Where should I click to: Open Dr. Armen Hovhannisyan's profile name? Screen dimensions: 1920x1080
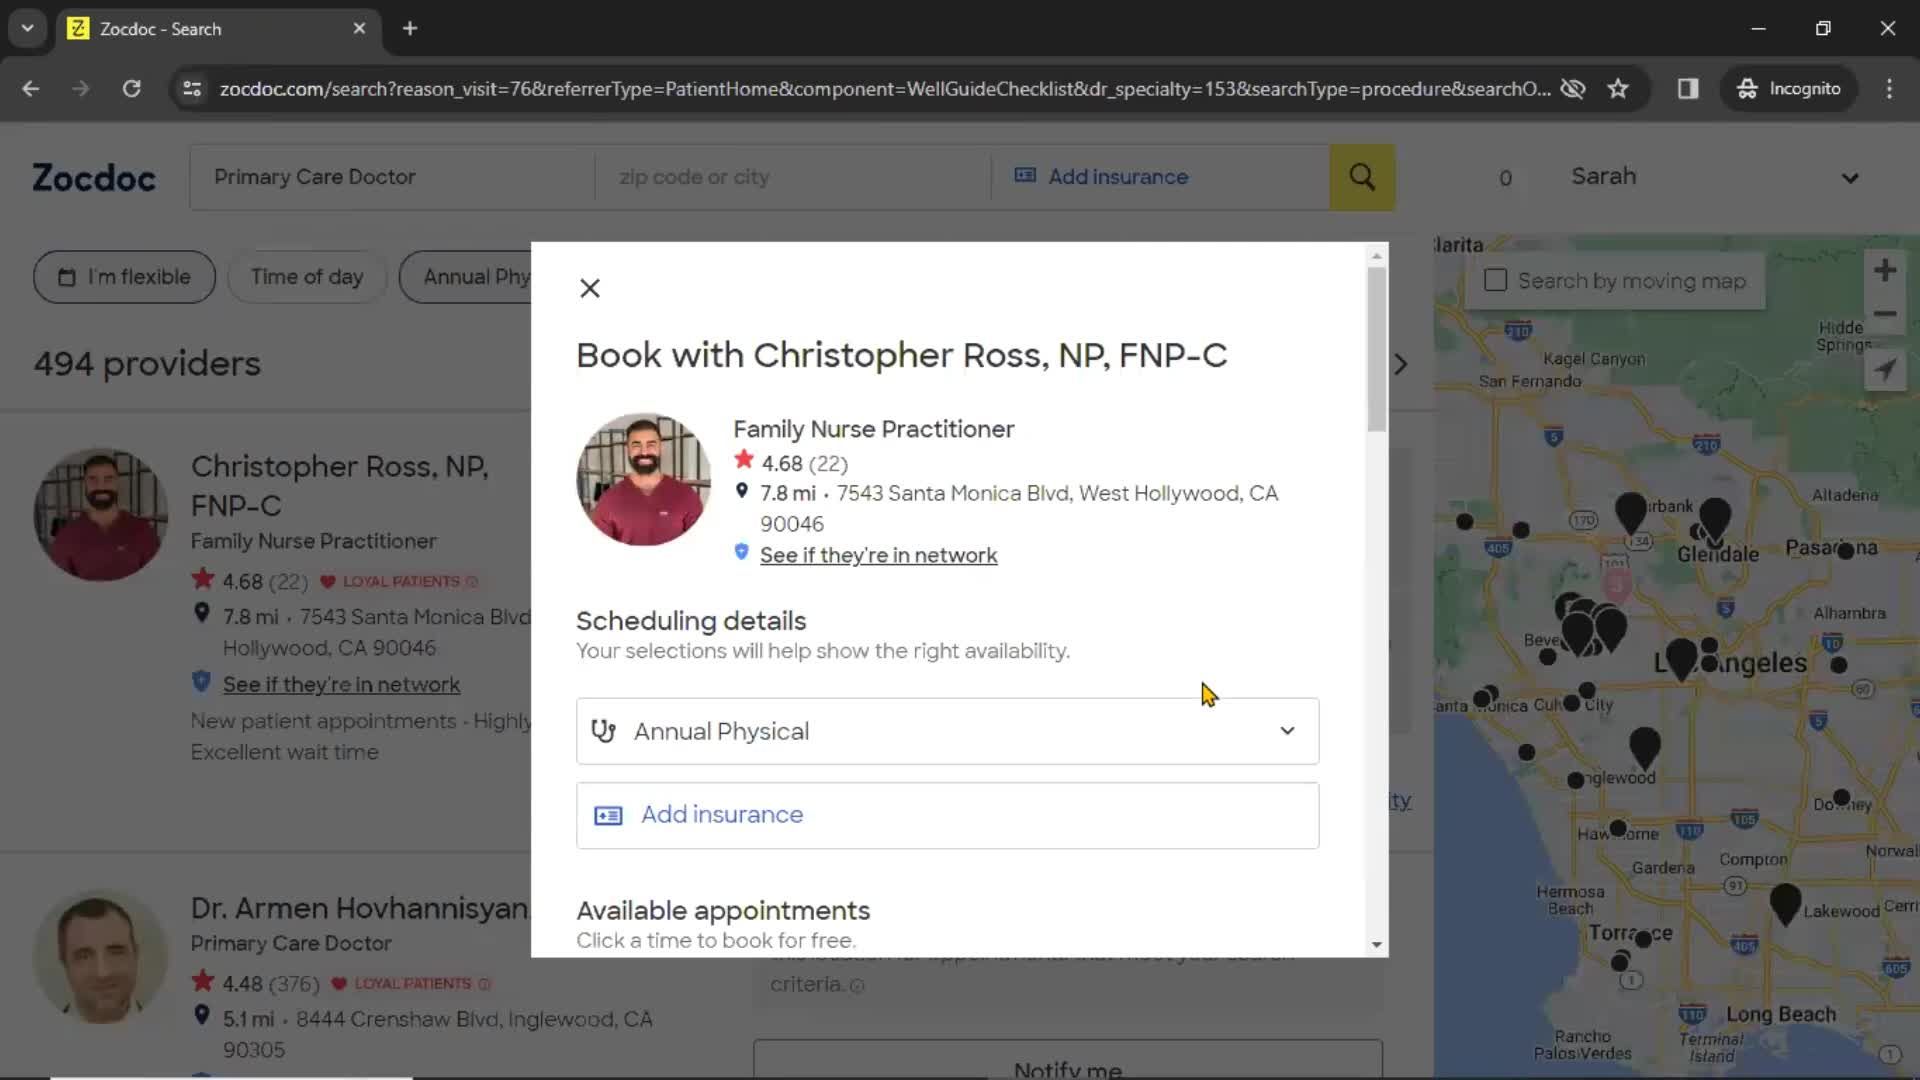[360, 908]
